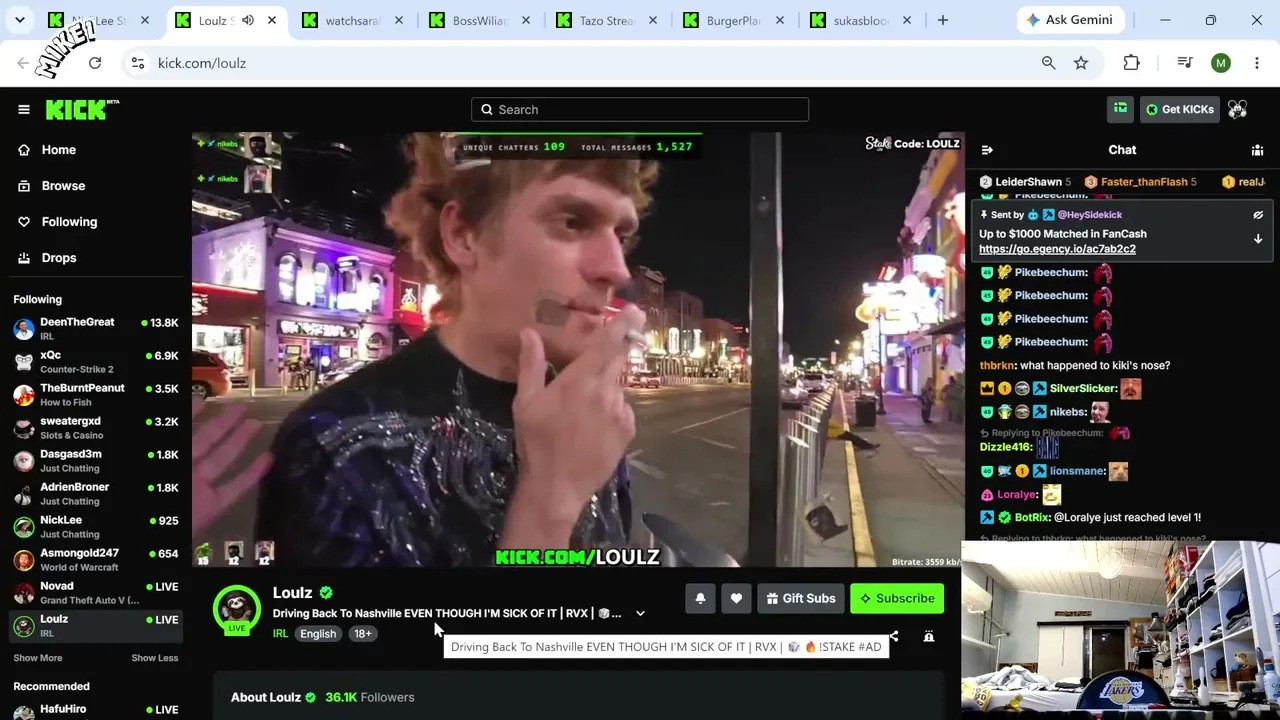
Task: Open the green rewards chest icon
Action: point(1120,109)
